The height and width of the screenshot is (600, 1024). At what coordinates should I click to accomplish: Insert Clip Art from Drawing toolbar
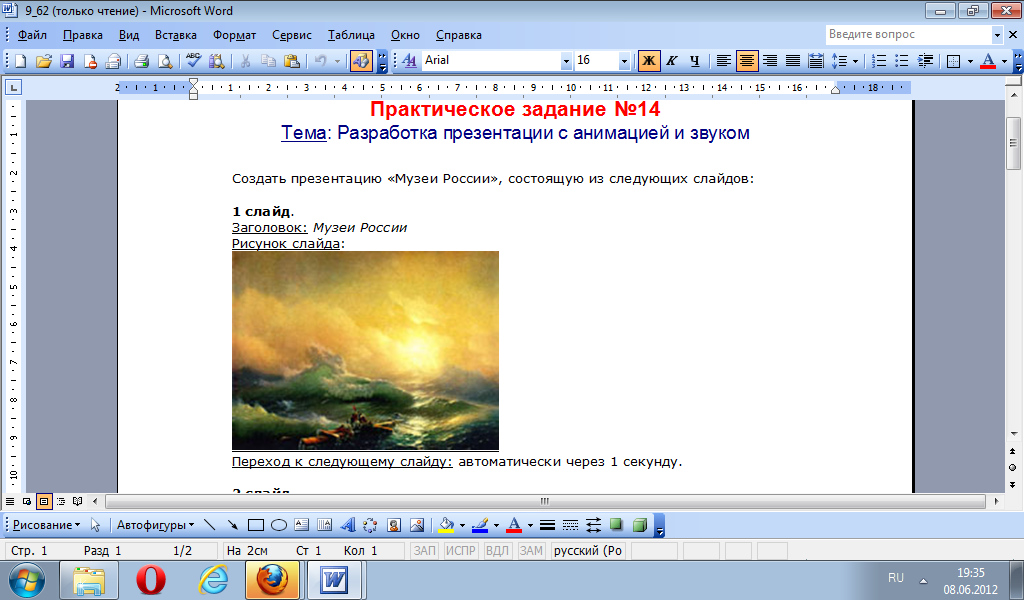tap(393, 525)
